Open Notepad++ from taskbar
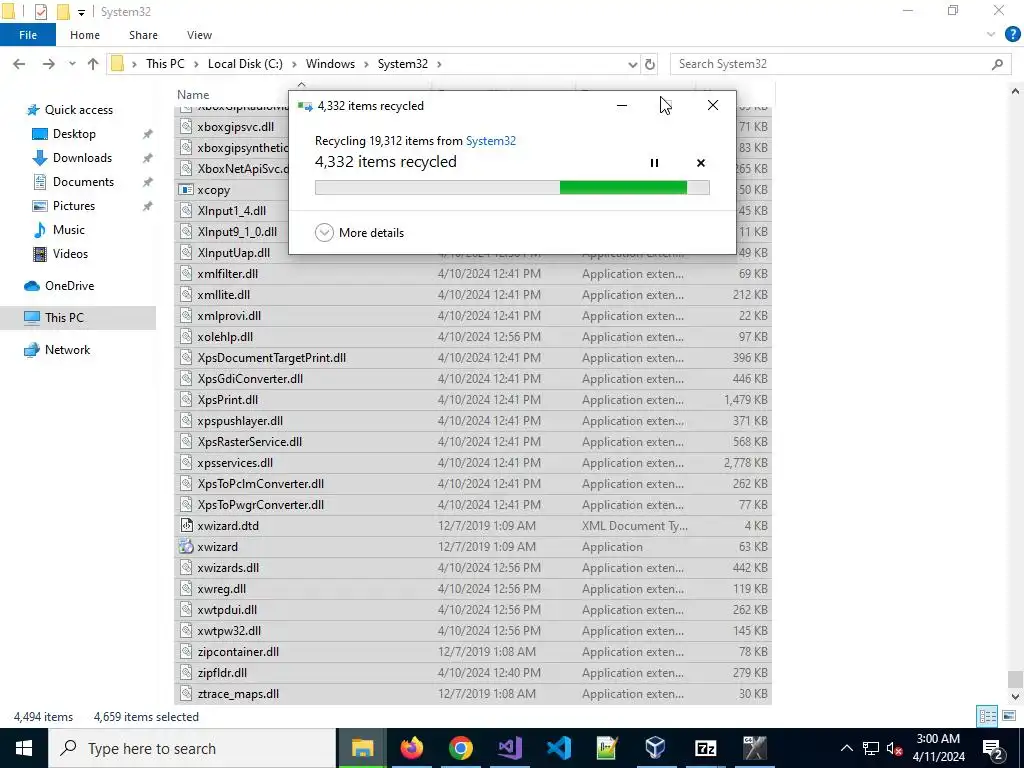 point(607,748)
